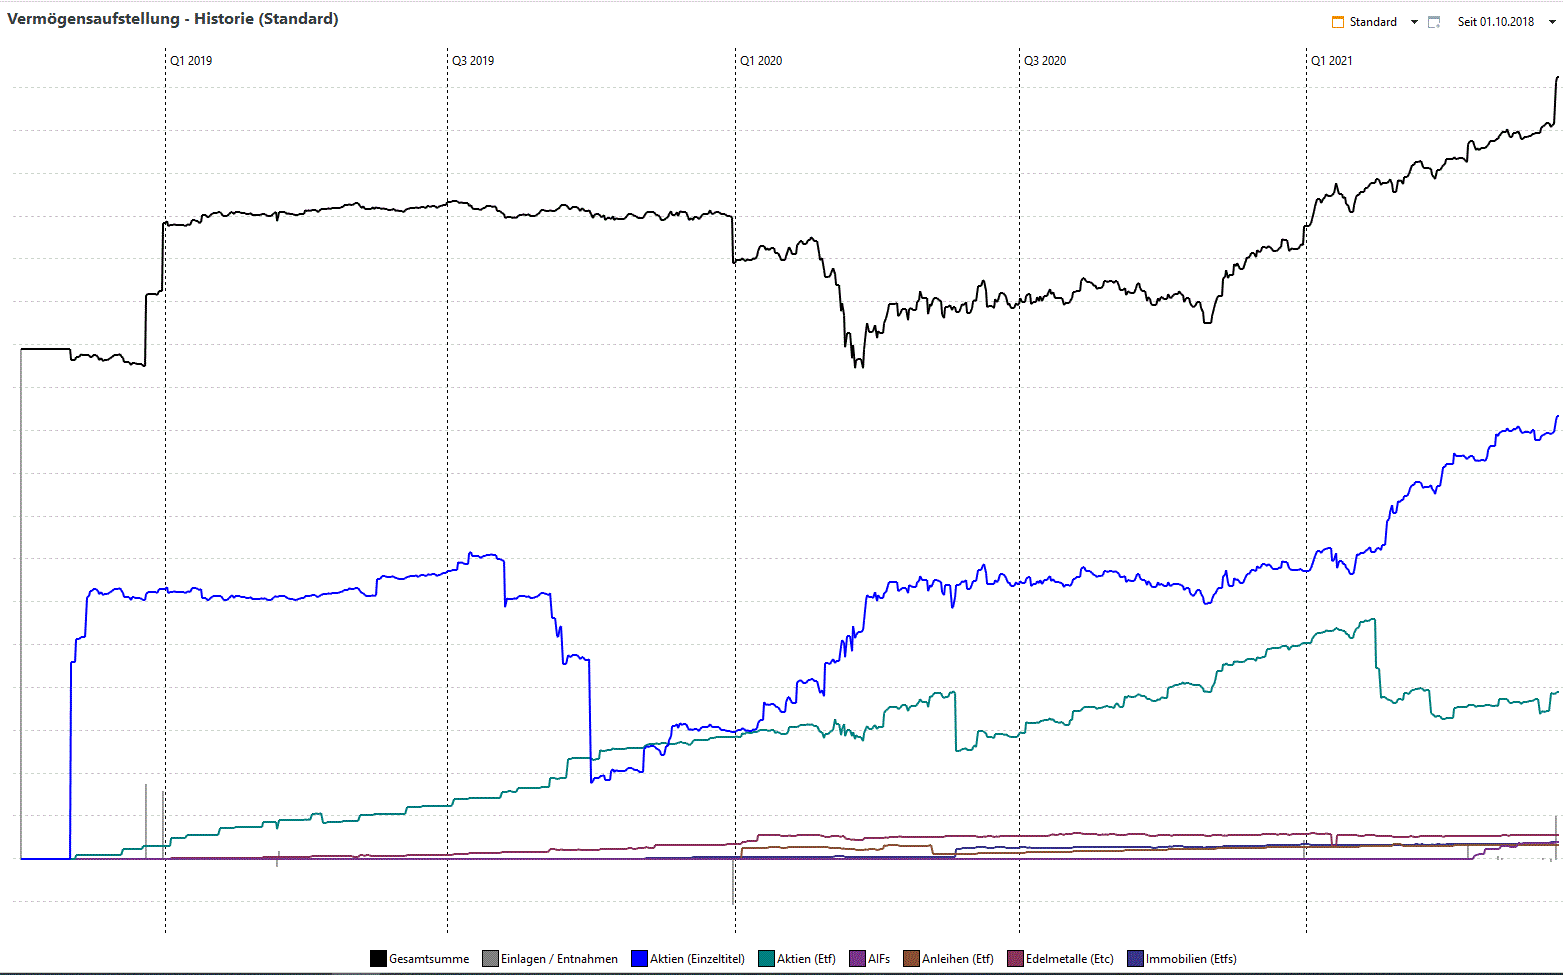
Task: Toggle the Aktien (Etf) legend label
Action: [806, 959]
